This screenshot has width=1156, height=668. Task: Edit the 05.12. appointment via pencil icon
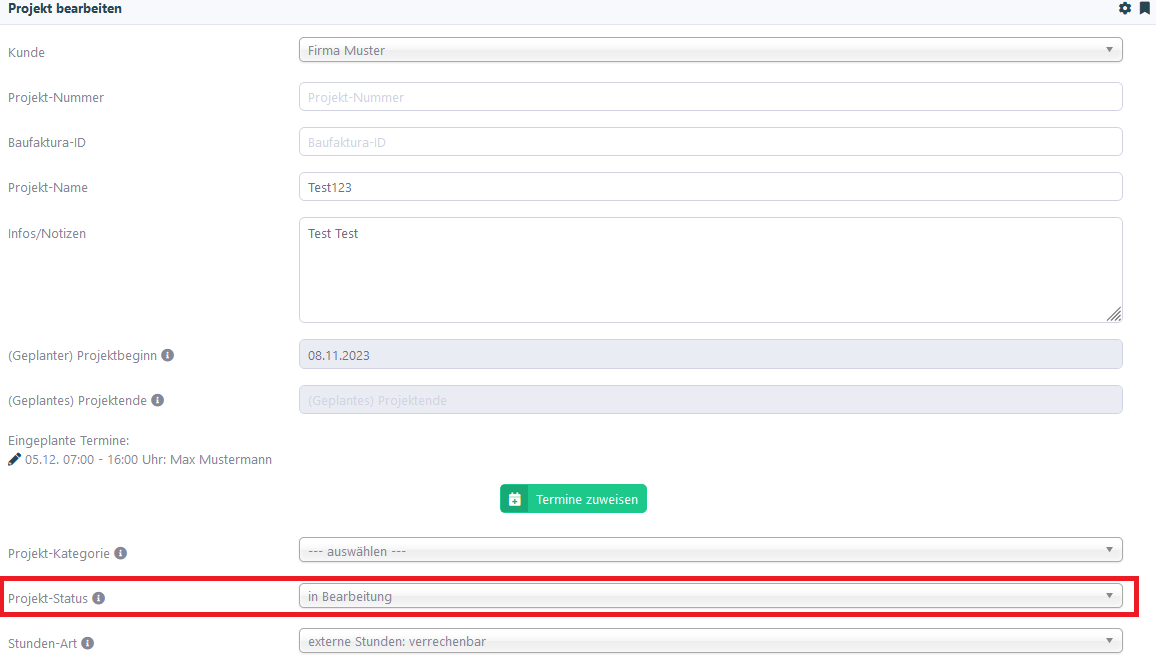pyautogui.click(x=14, y=459)
